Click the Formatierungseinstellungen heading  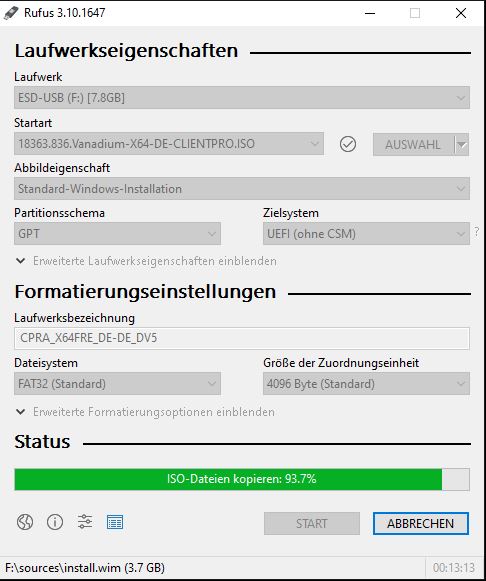145,292
